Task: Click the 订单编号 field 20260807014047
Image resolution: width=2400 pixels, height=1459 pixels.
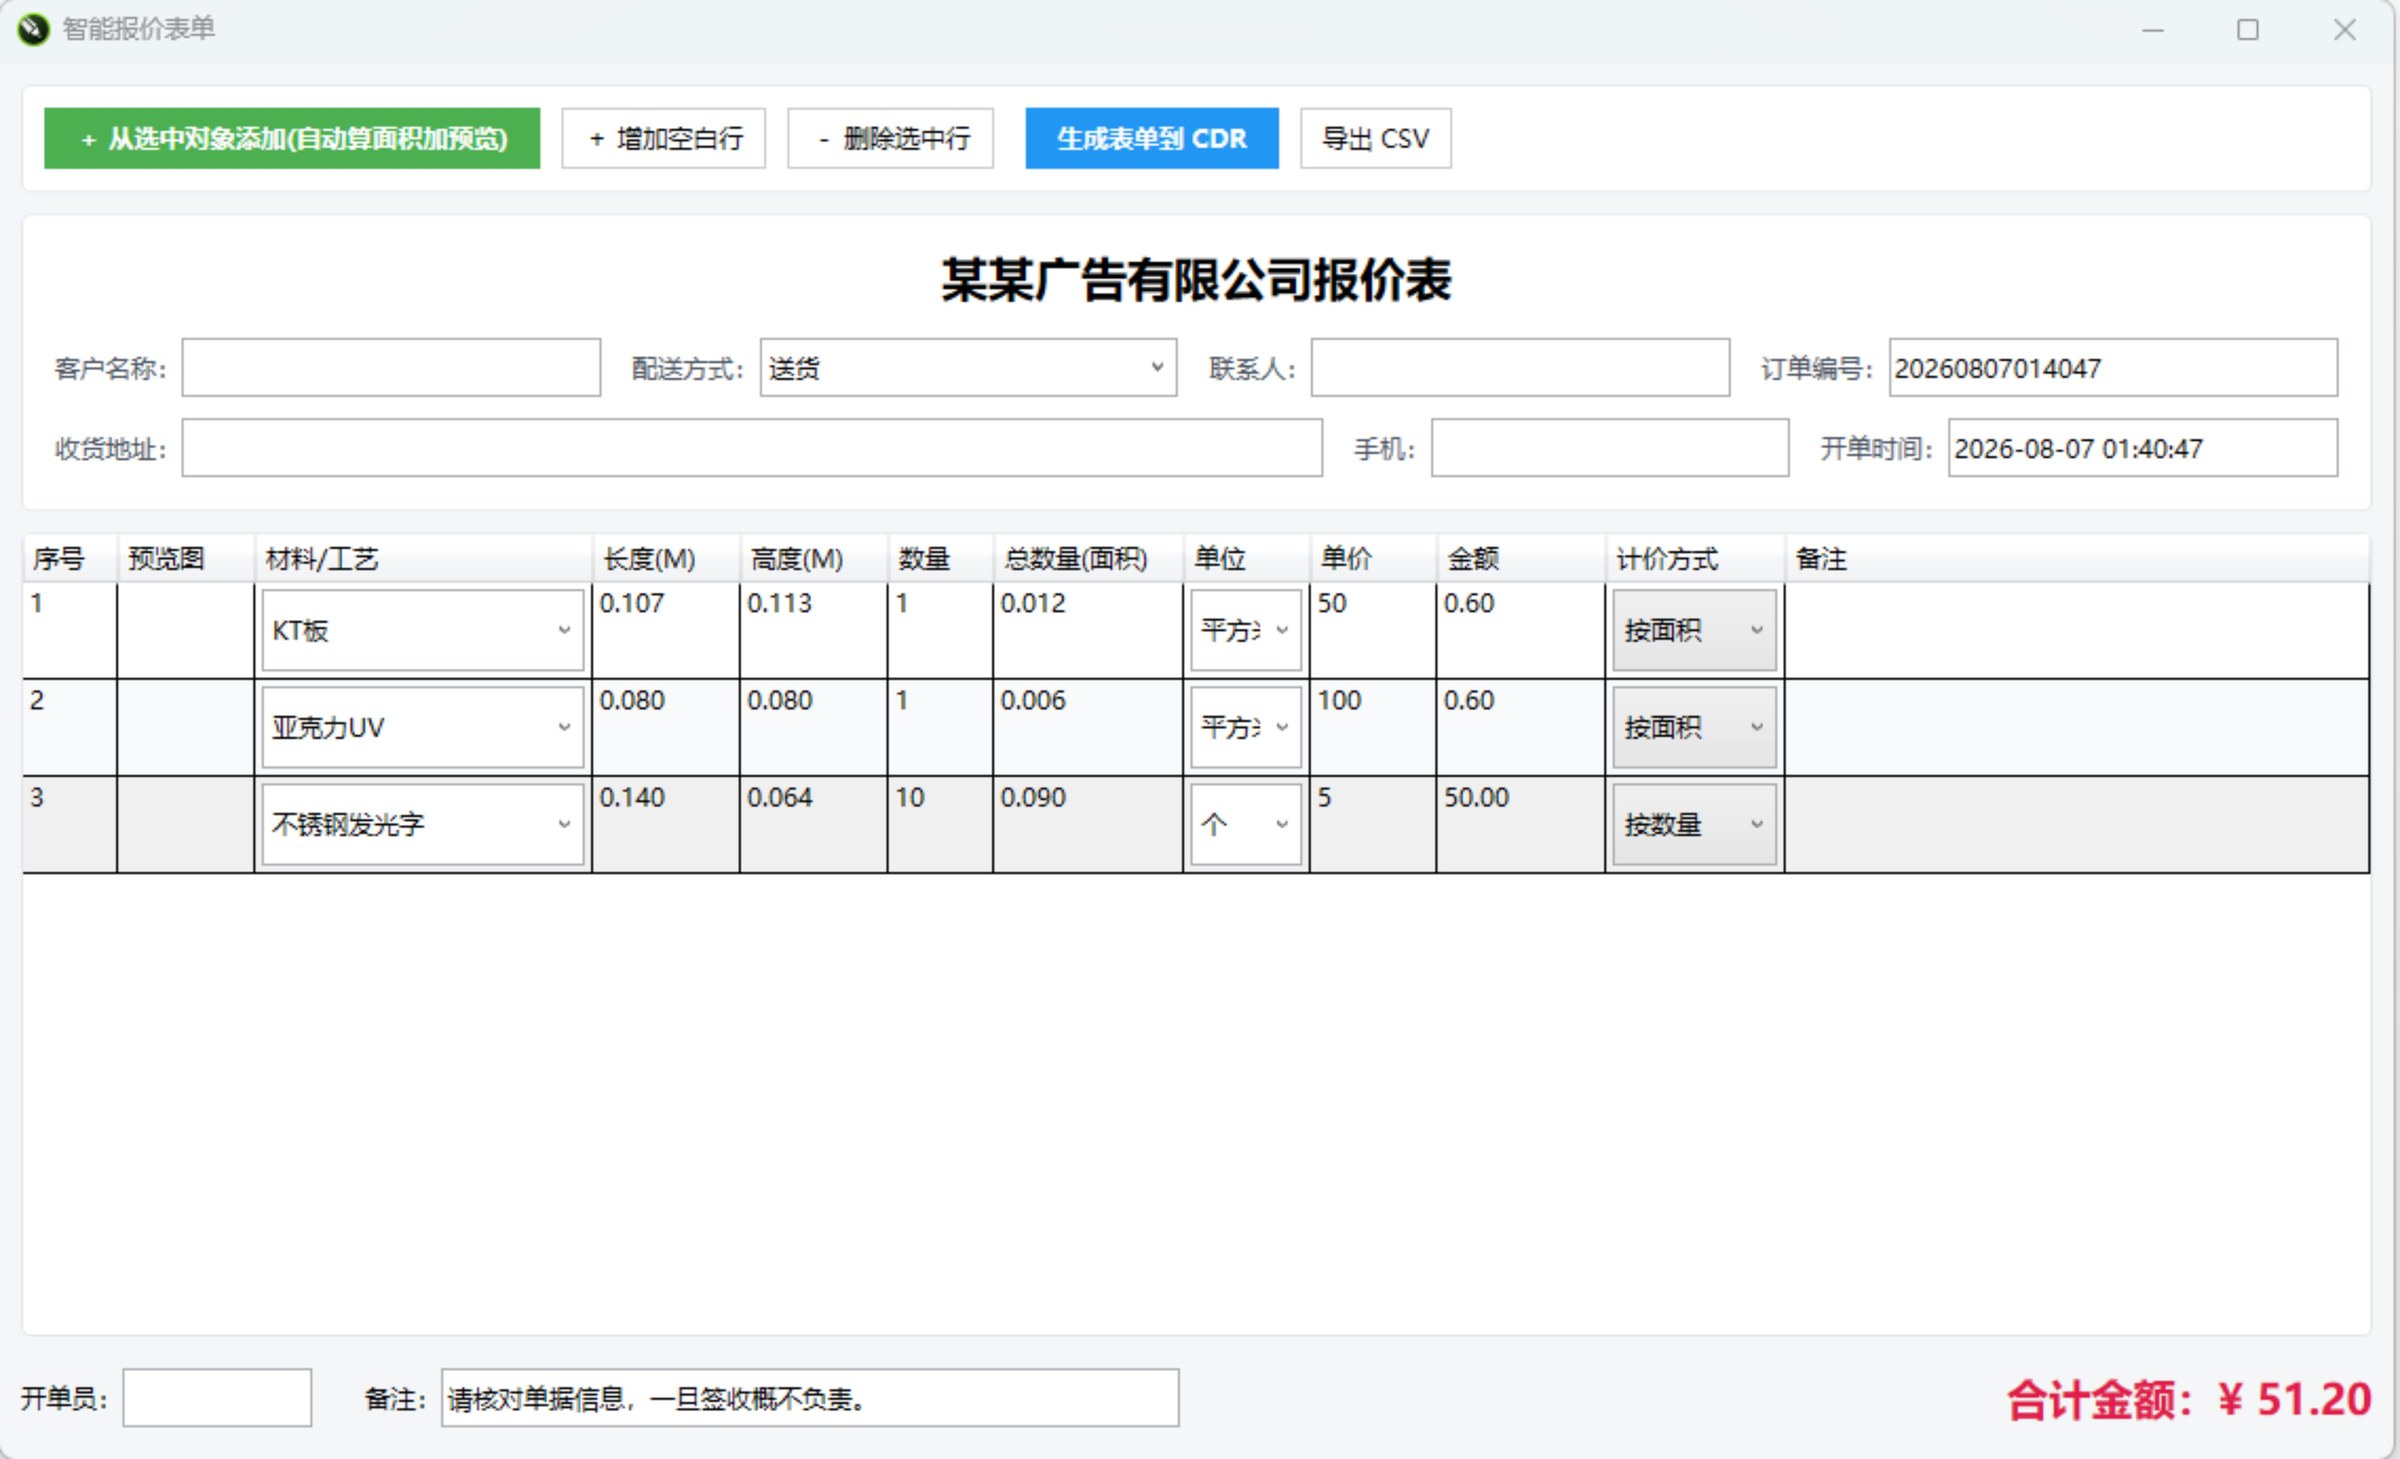Action: pos(2114,368)
